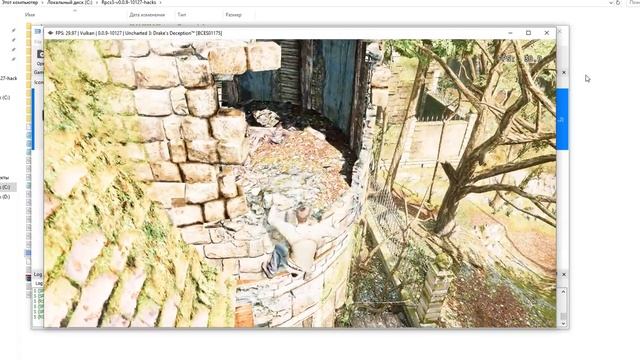This screenshot has height=360, width=640.
Task: Sort files by 'Дата изменения' column
Action: (147, 15)
